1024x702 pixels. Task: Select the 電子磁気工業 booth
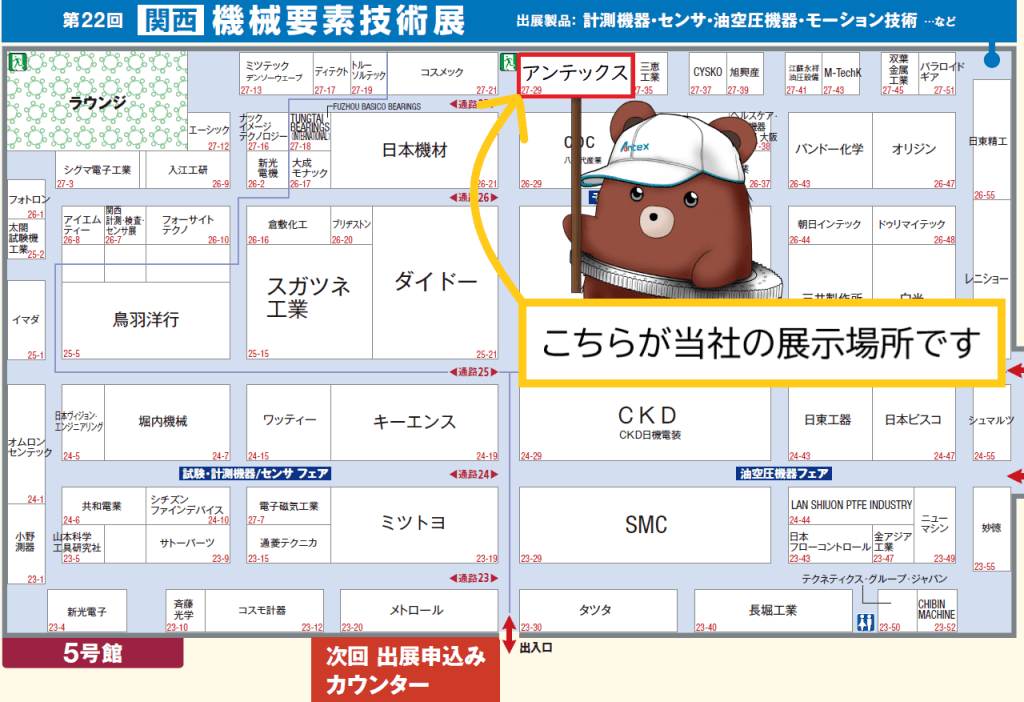click(289, 506)
